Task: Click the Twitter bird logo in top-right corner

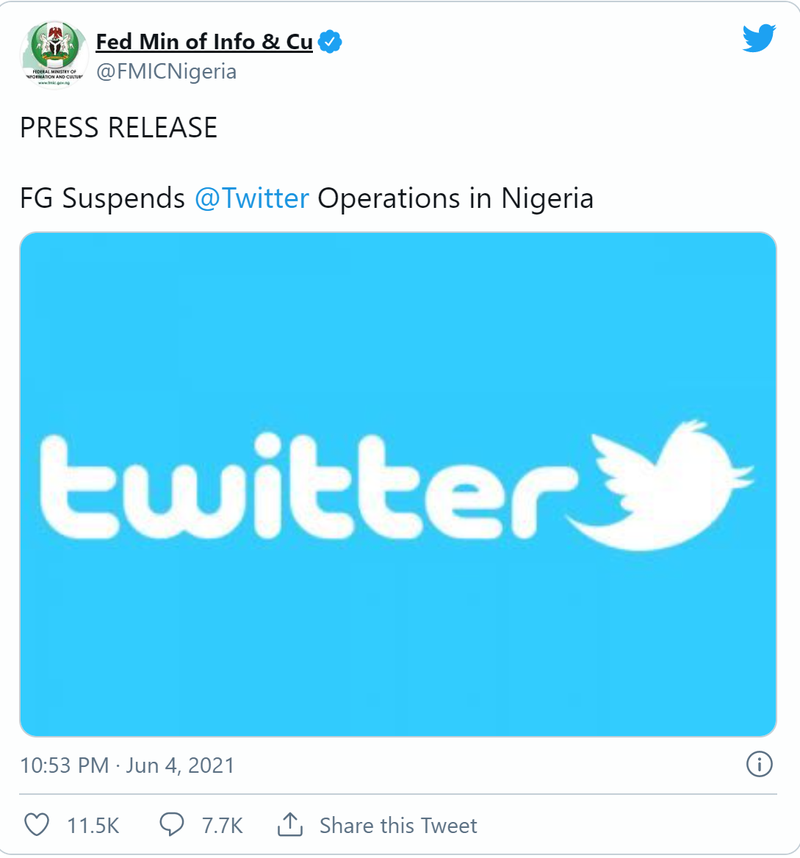Action: (x=759, y=39)
